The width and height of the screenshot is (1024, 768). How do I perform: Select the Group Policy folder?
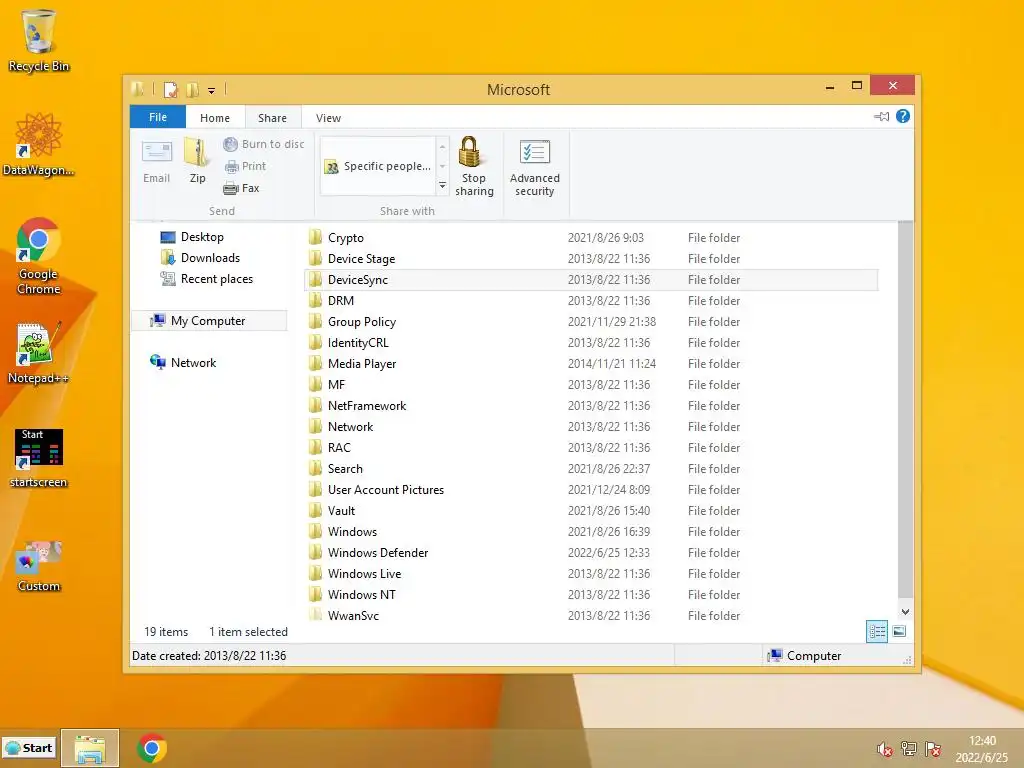pos(591,321)
